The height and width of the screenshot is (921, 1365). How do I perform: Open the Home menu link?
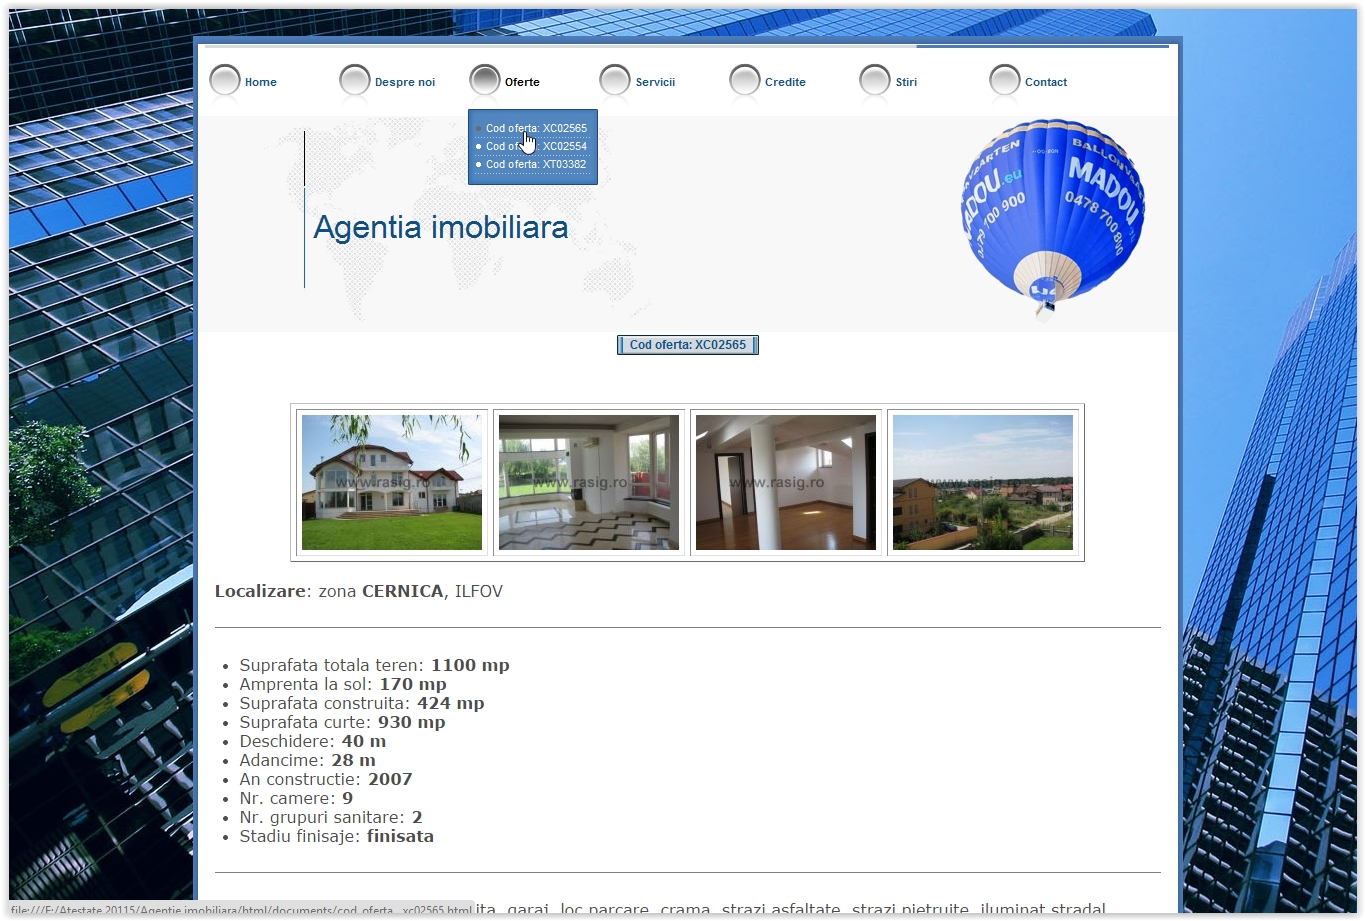(261, 82)
